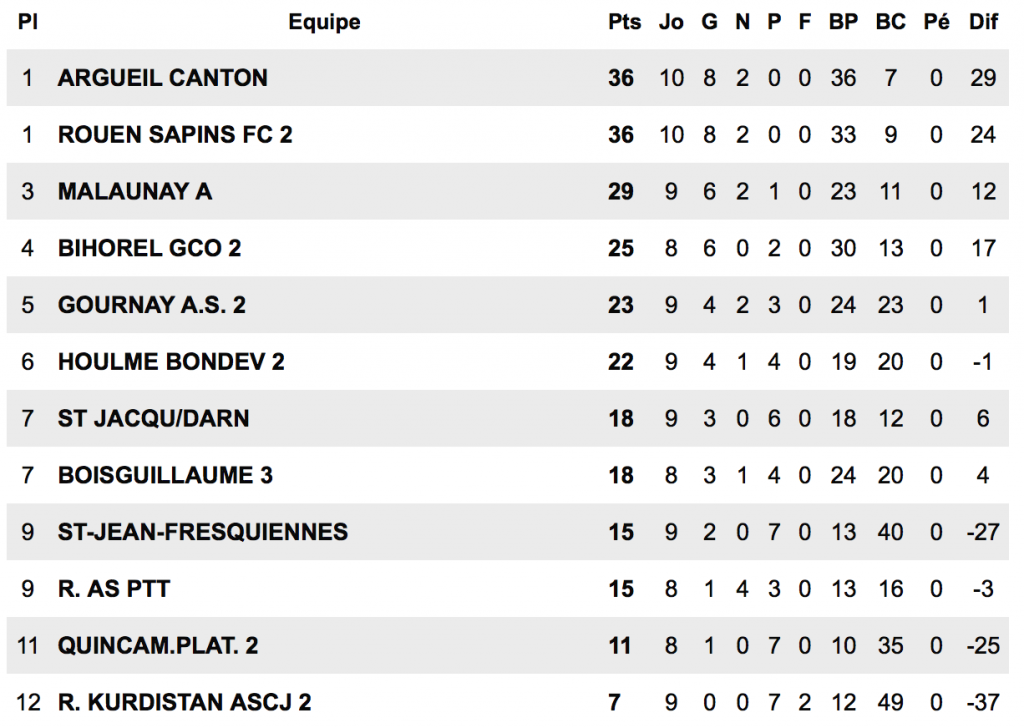Open BIHOREL GCO 2 team entry
The width and height of the screenshot is (1024, 728).
coord(149,248)
